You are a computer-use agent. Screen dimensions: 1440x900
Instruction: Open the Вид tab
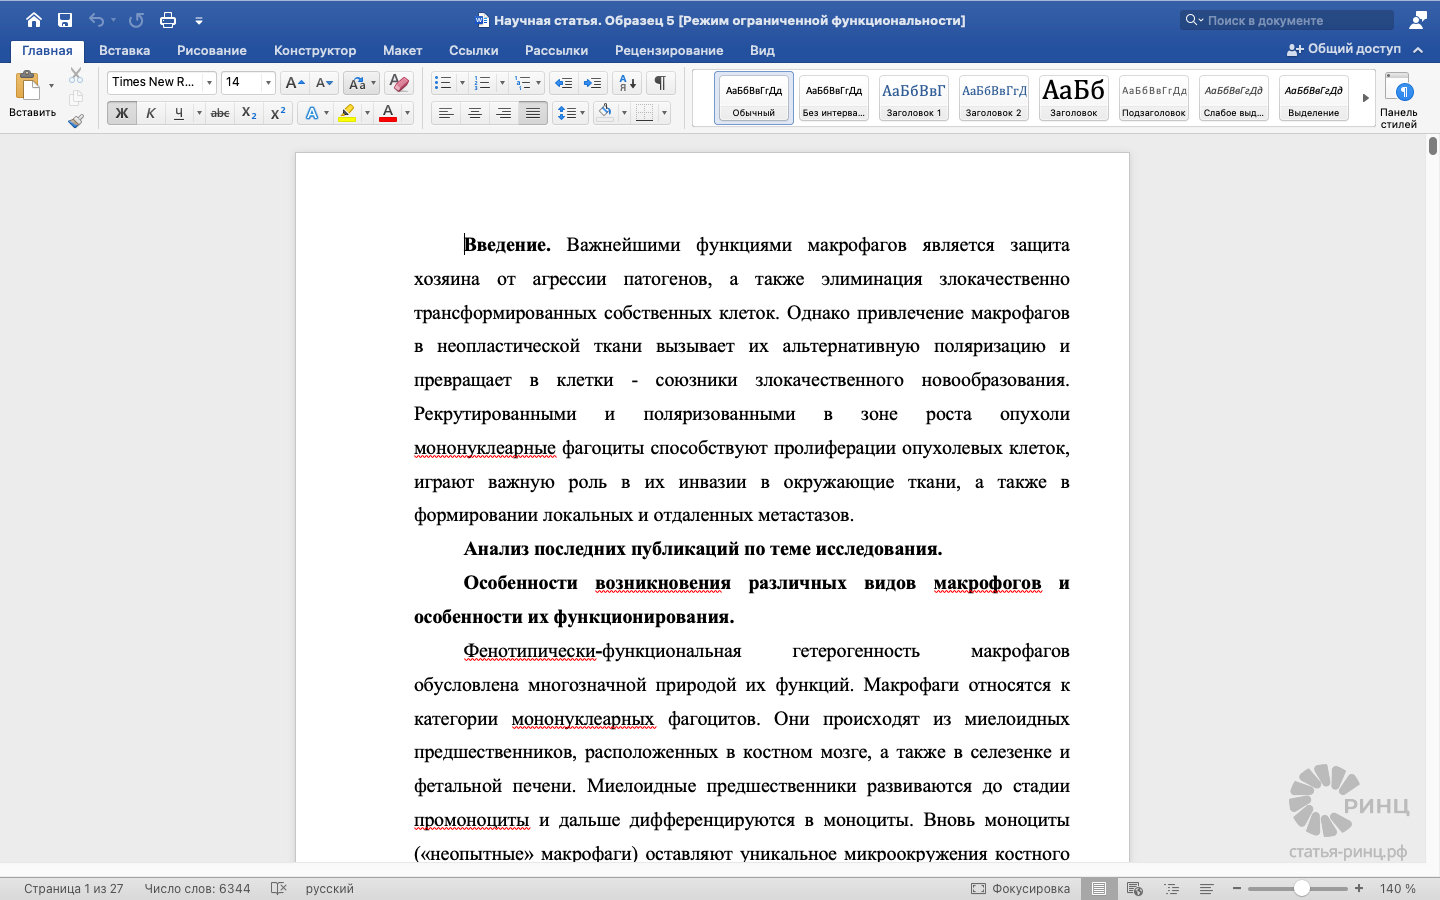pos(762,50)
